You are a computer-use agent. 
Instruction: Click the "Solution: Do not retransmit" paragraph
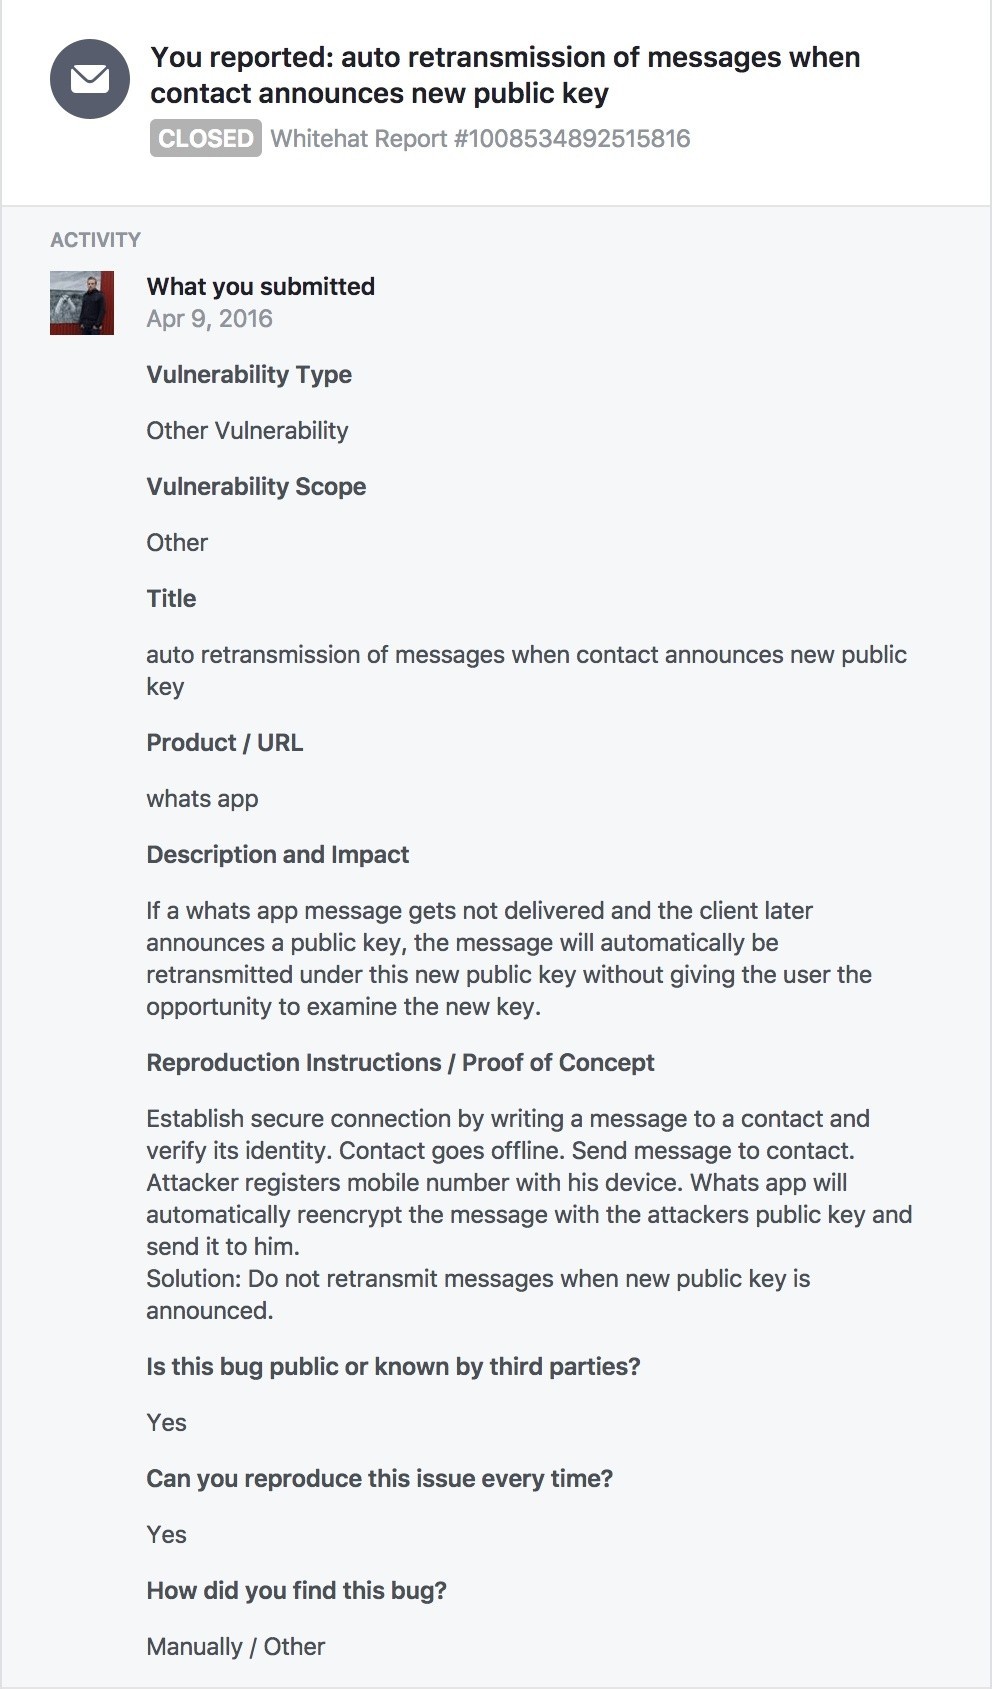point(478,1278)
